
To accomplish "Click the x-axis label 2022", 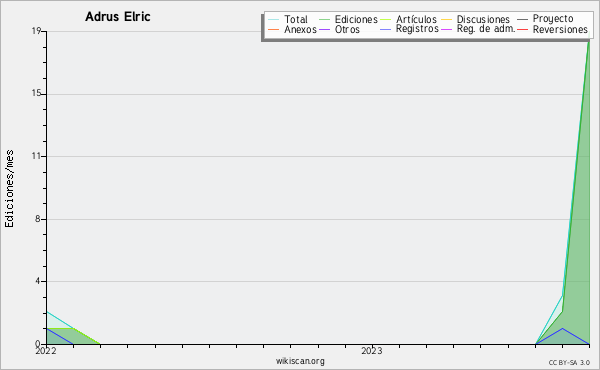I will coord(46,351).
